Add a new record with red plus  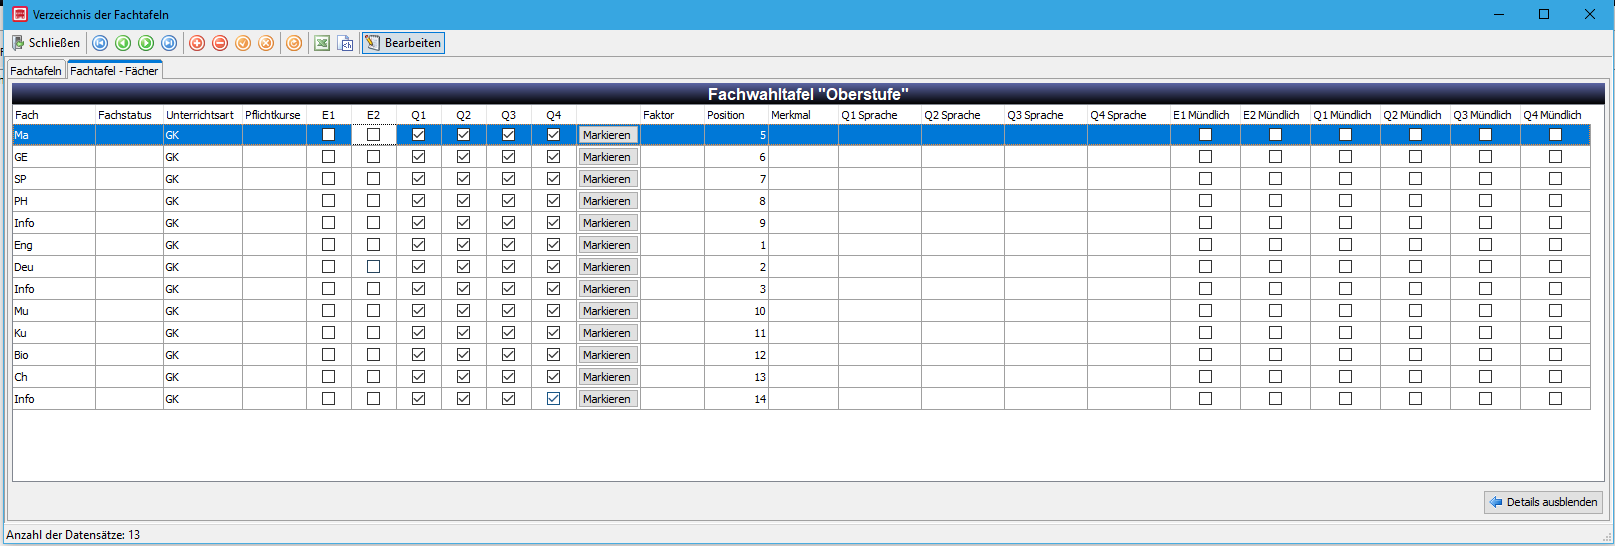[197, 43]
